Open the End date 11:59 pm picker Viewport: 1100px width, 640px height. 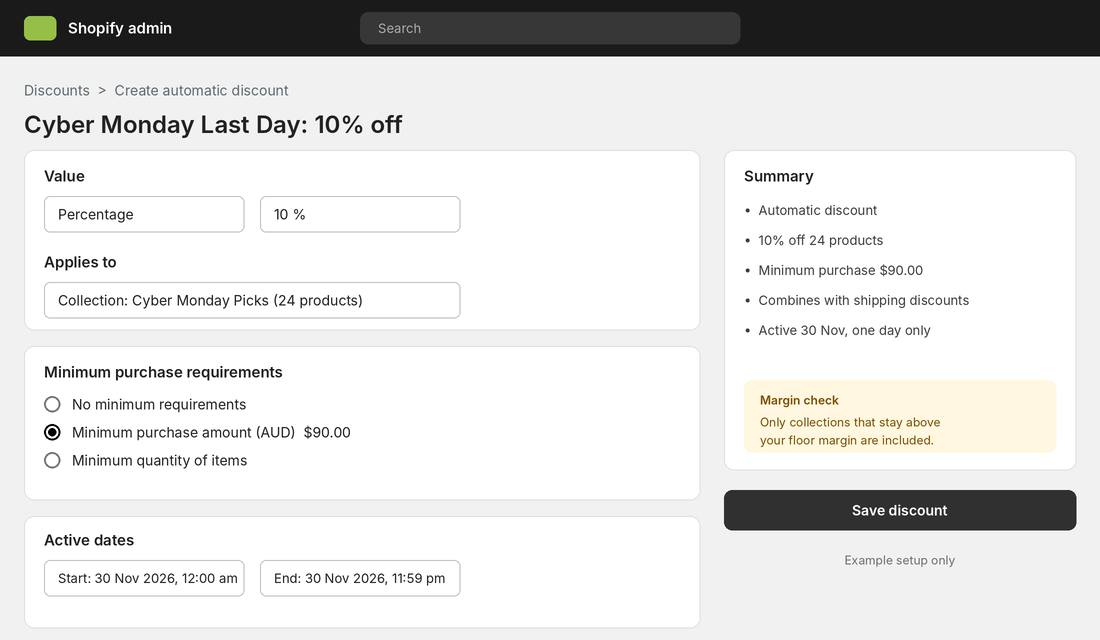pos(360,578)
